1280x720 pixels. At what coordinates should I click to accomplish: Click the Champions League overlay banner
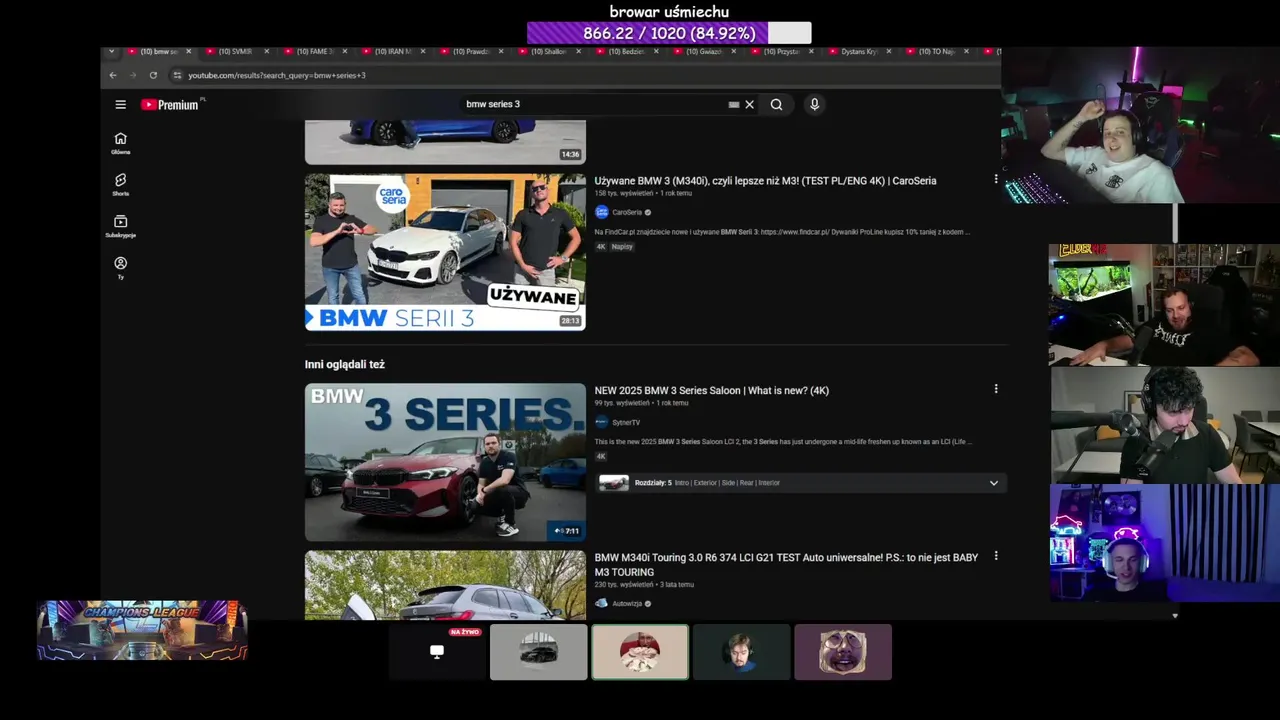(x=142, y=630)
